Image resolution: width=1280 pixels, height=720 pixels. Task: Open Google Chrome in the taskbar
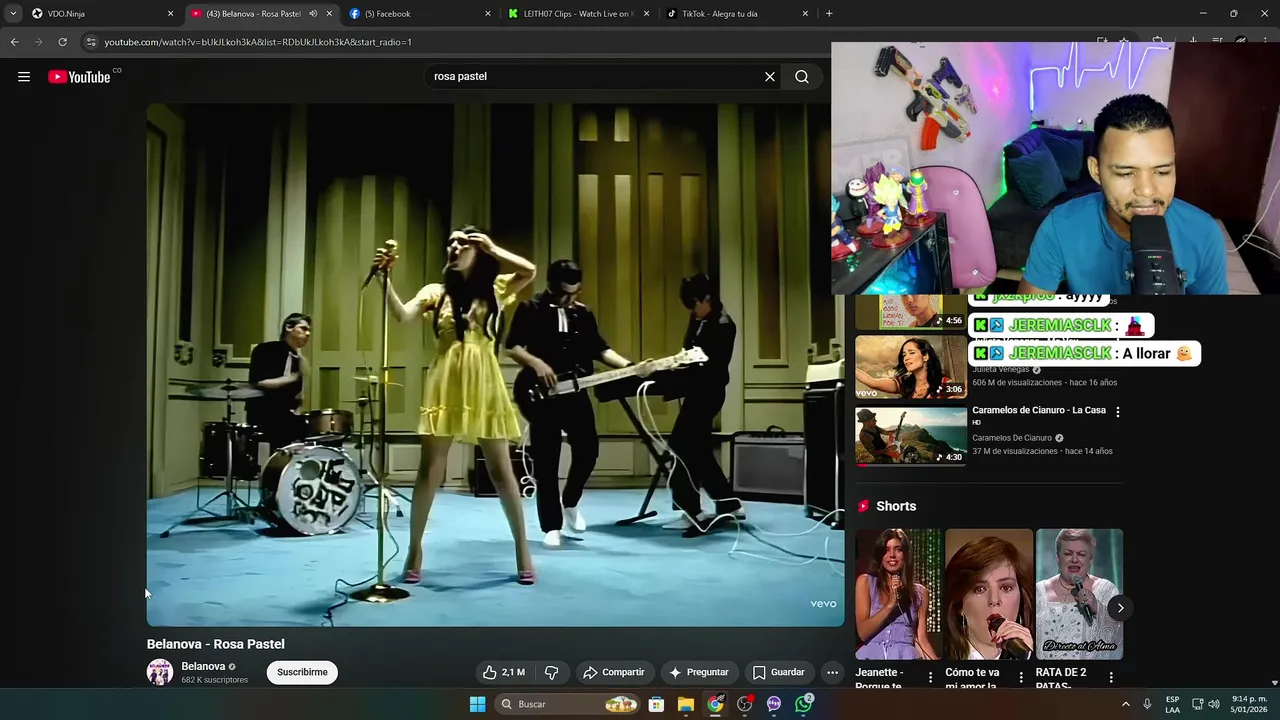click(x=715, y=704)
